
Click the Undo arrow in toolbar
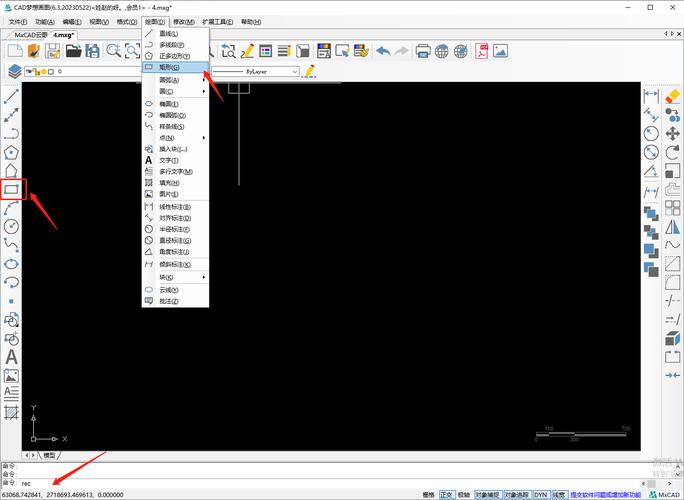[383, 50]
